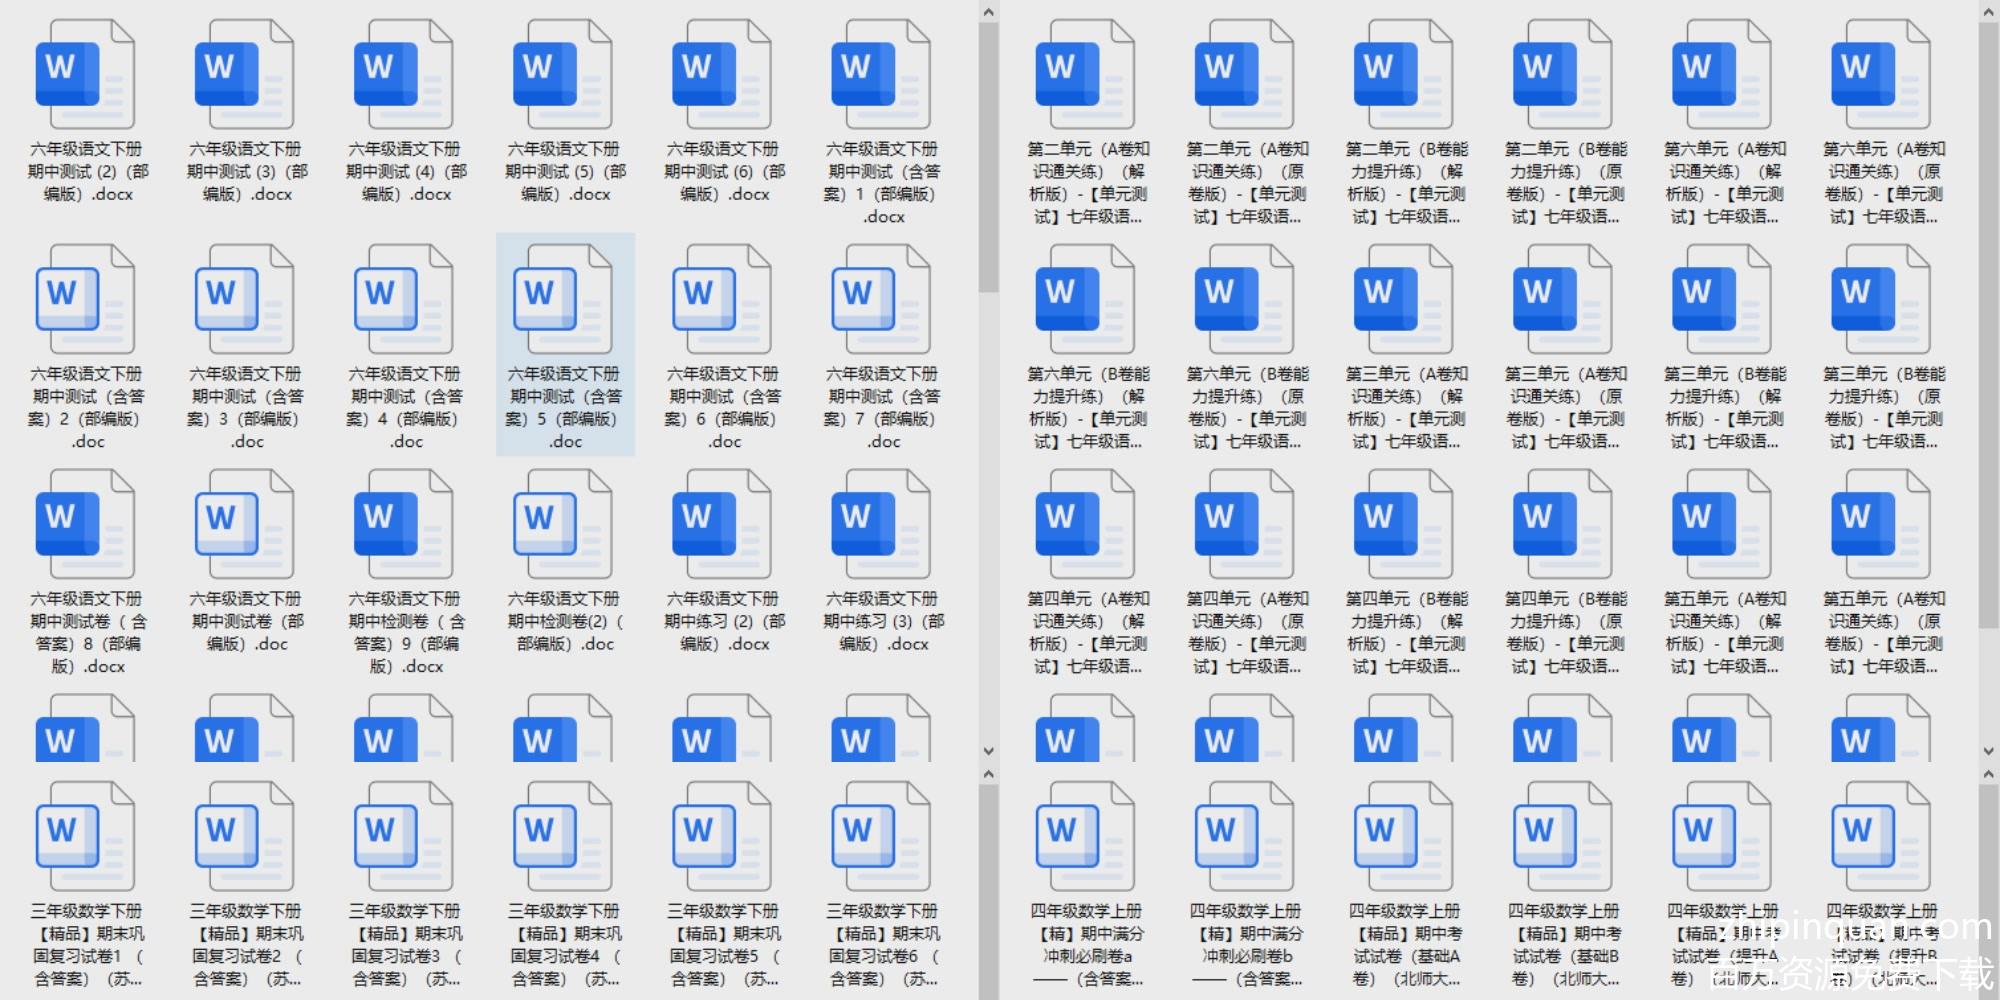Screen dimensions: 2000x1000
Task: Click scroll-down arrow of top-left file pane
Action: pos(988,751)
